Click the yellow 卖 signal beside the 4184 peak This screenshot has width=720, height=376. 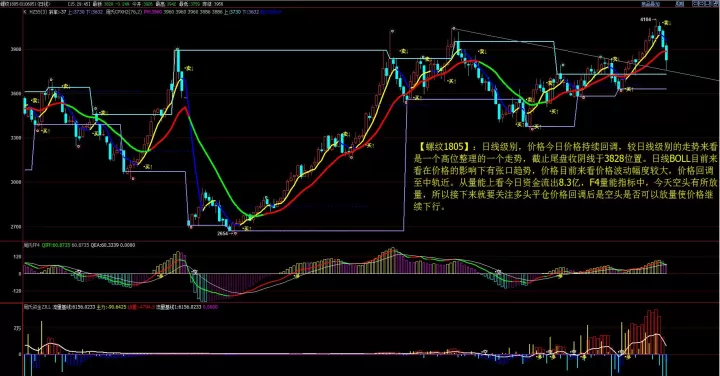tap(667, 22)
